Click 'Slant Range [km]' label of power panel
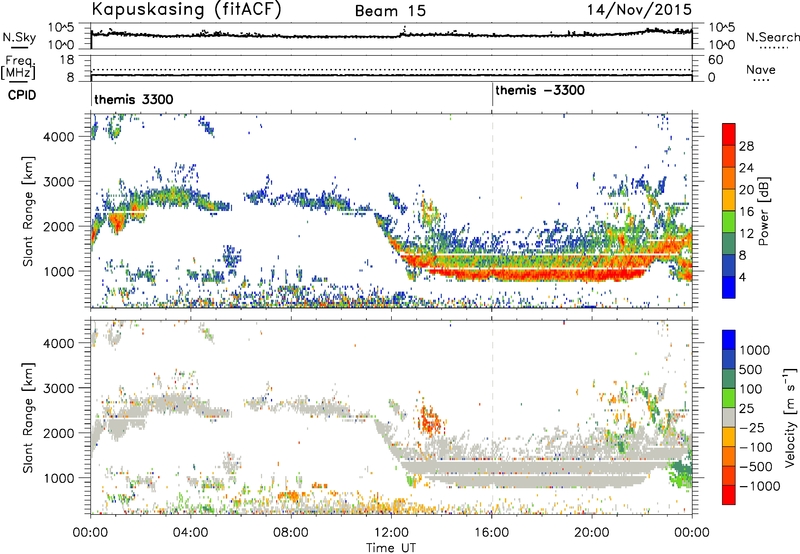 pyautogui.click(x=28, y=211)
